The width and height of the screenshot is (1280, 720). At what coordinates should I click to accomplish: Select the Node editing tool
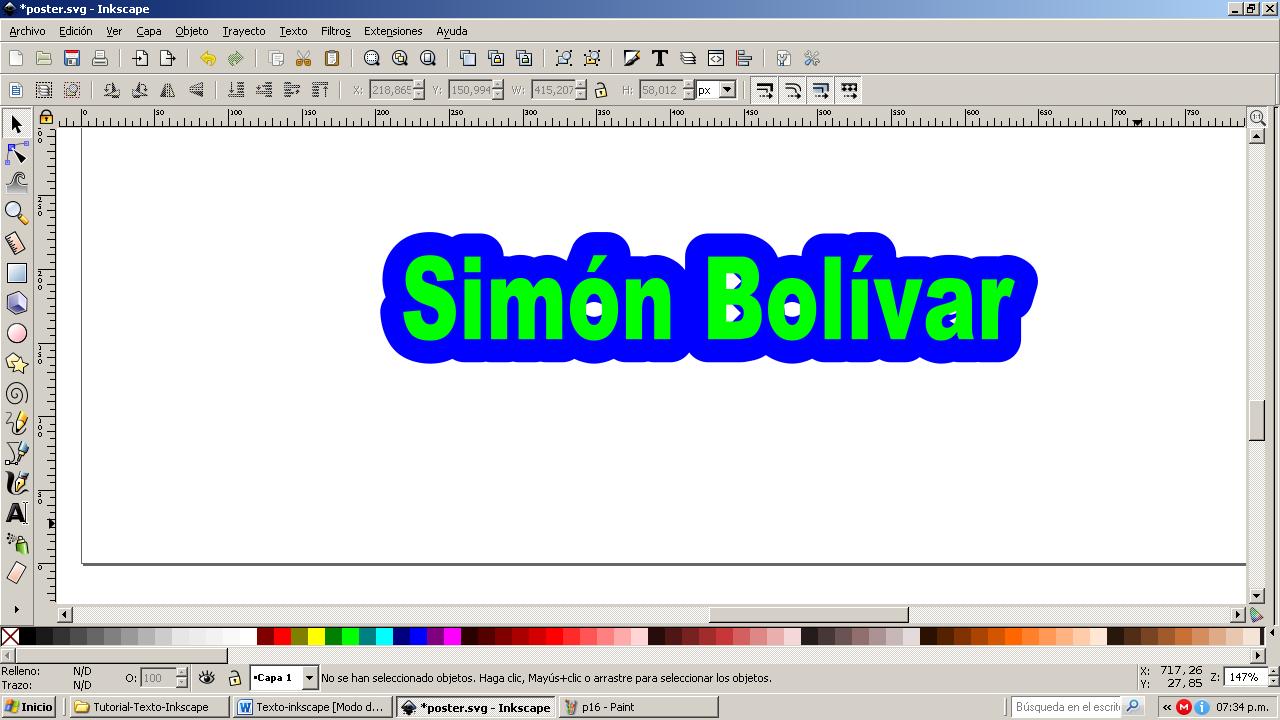click(x=16, y=153)
